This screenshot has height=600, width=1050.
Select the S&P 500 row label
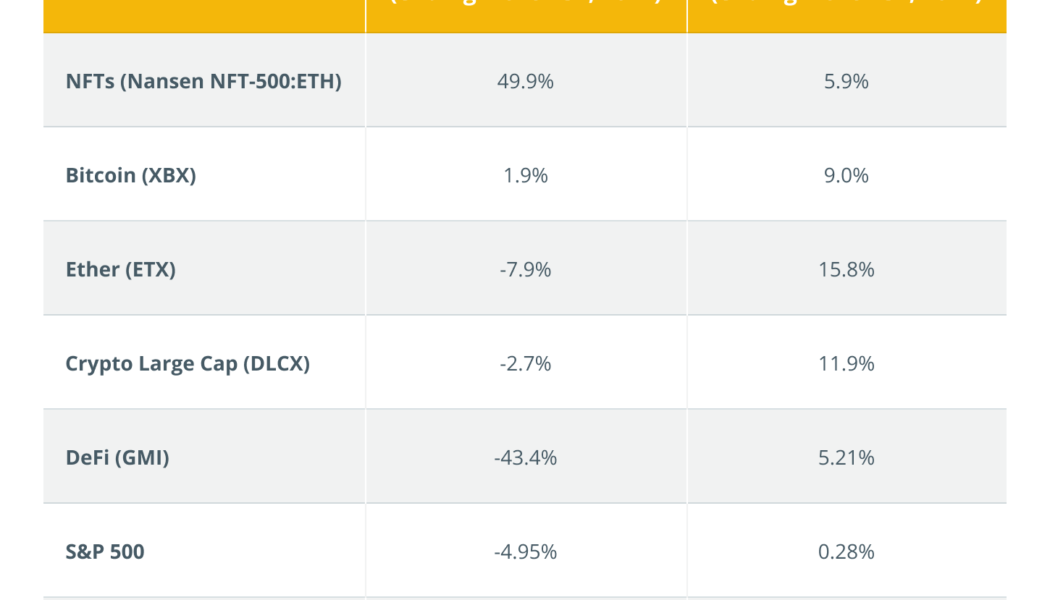pos(105,552)
